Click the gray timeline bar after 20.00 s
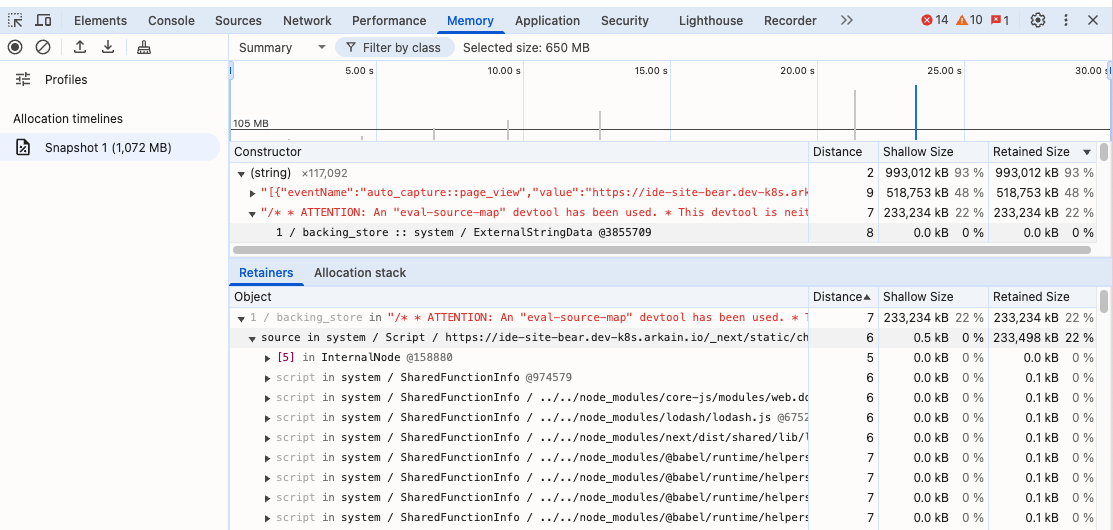The width and height of the screenshot is (1113, 530). pyautogui.click(x=855, y=115)
